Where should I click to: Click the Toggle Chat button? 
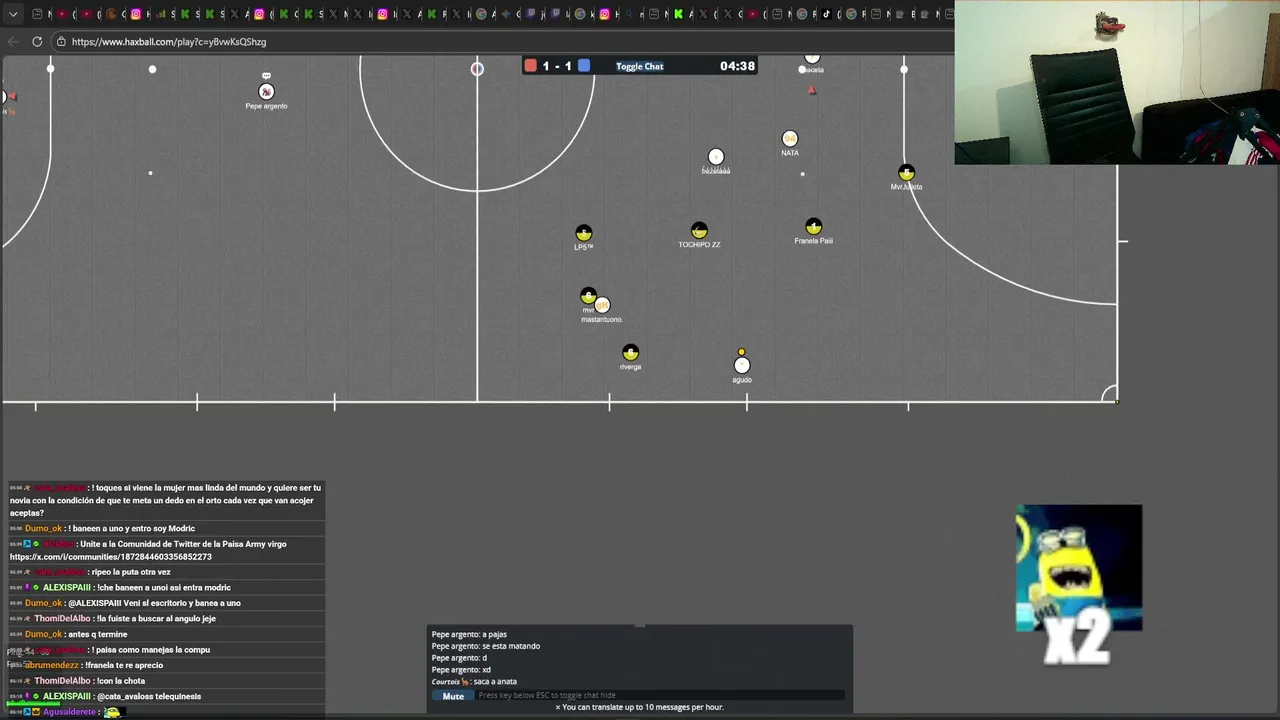pos(639,66)
